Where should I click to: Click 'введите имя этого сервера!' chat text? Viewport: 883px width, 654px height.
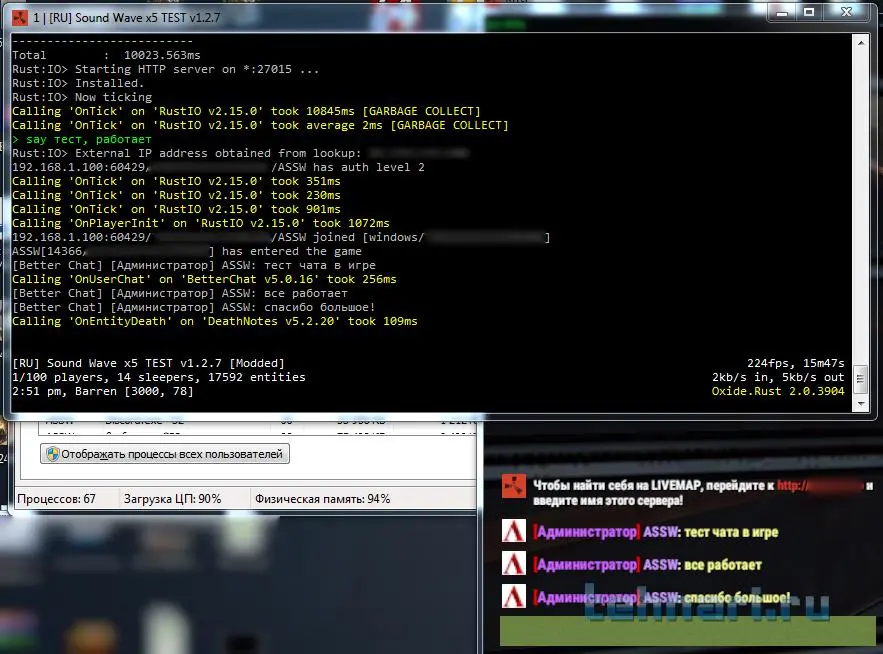608,501
